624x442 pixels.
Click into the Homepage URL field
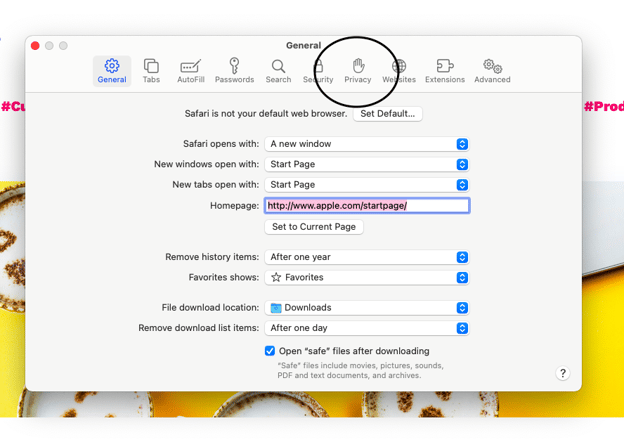click(367, 206)
